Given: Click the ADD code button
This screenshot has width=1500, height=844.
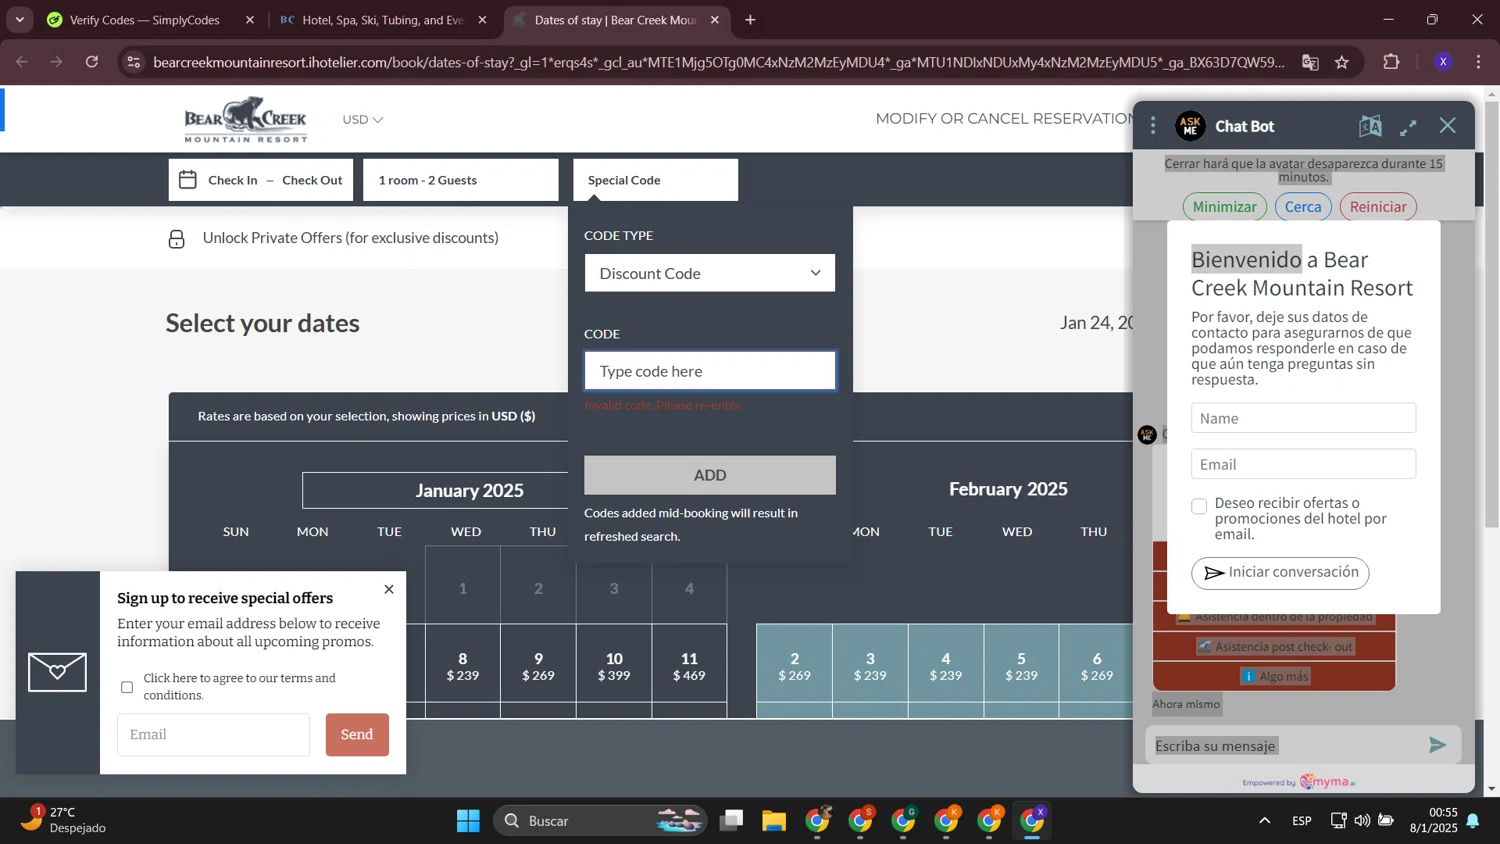Looking at the screenshot, I should coord(710,475).
